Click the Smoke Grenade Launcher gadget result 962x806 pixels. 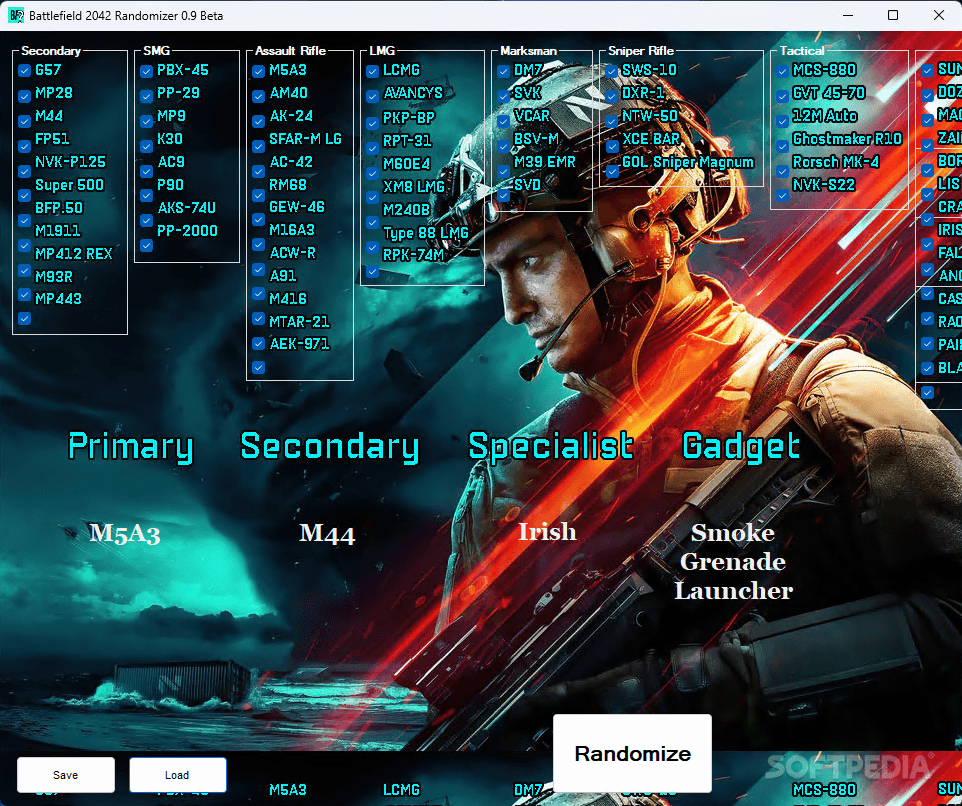(733, 561)
